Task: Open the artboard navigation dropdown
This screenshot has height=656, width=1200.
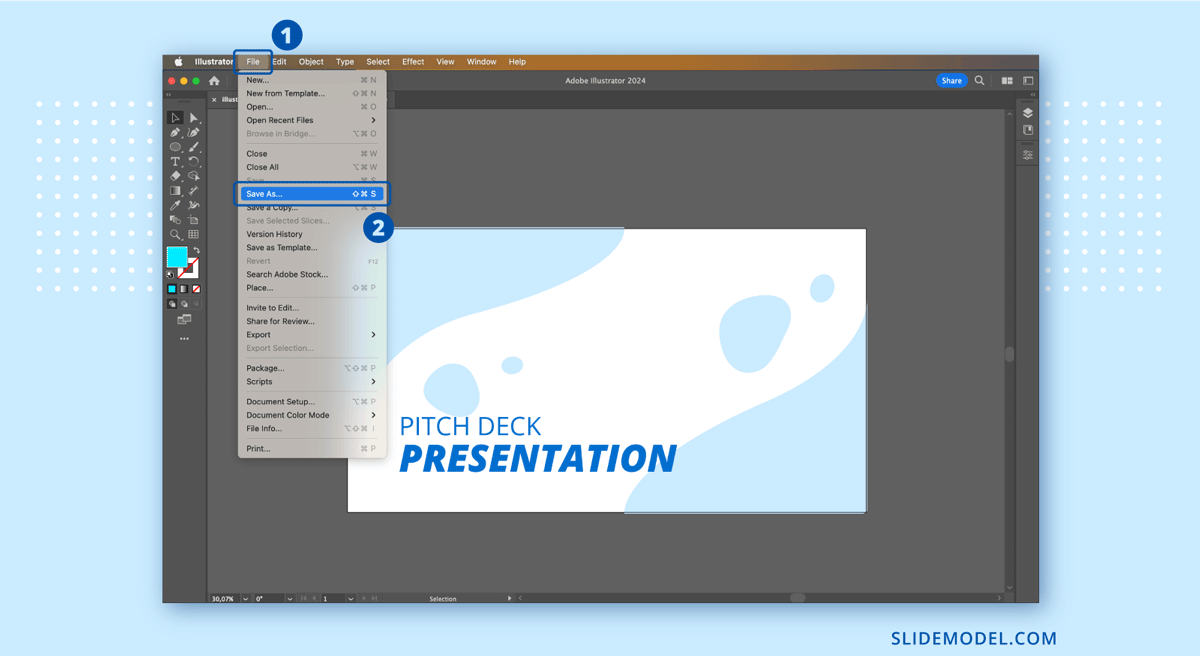Action: click(351, 598)
